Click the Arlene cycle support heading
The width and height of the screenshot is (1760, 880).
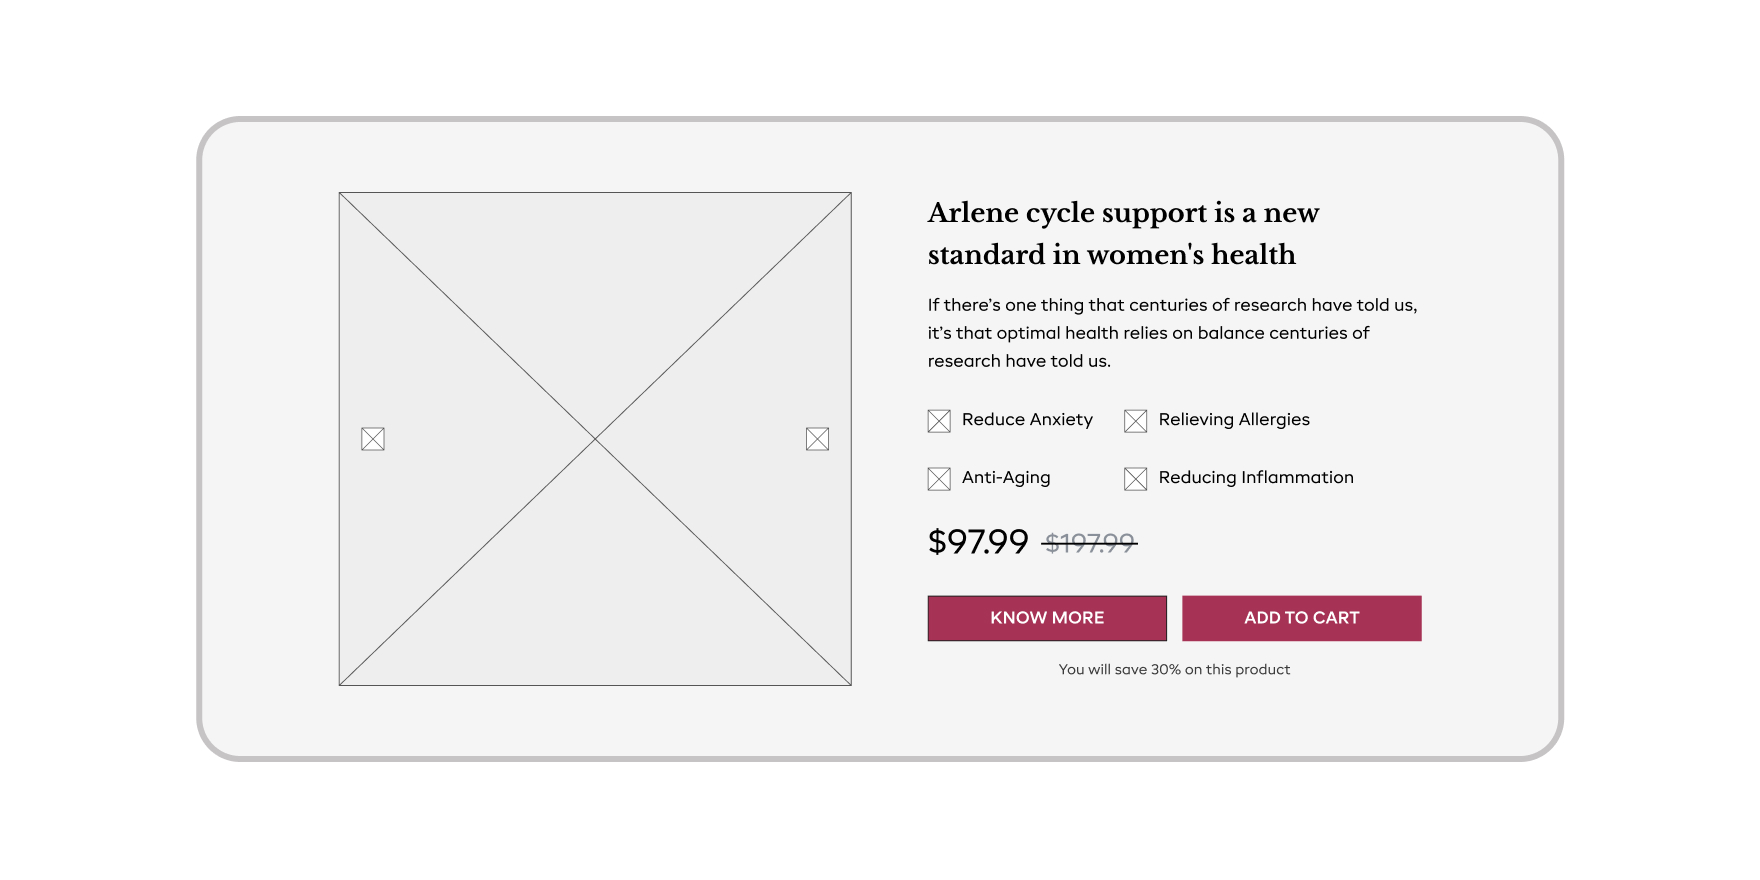pyautogui.click(x=1122, y=234)
